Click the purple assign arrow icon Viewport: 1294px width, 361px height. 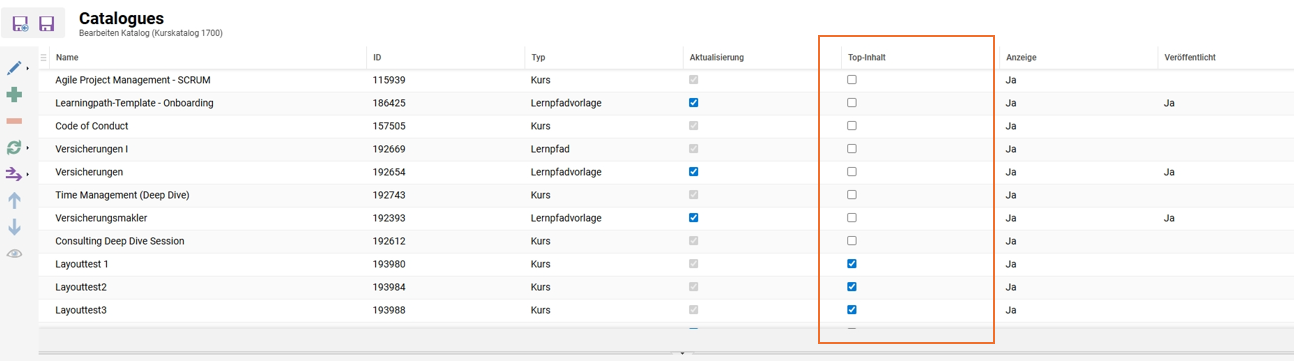point(14,174)
